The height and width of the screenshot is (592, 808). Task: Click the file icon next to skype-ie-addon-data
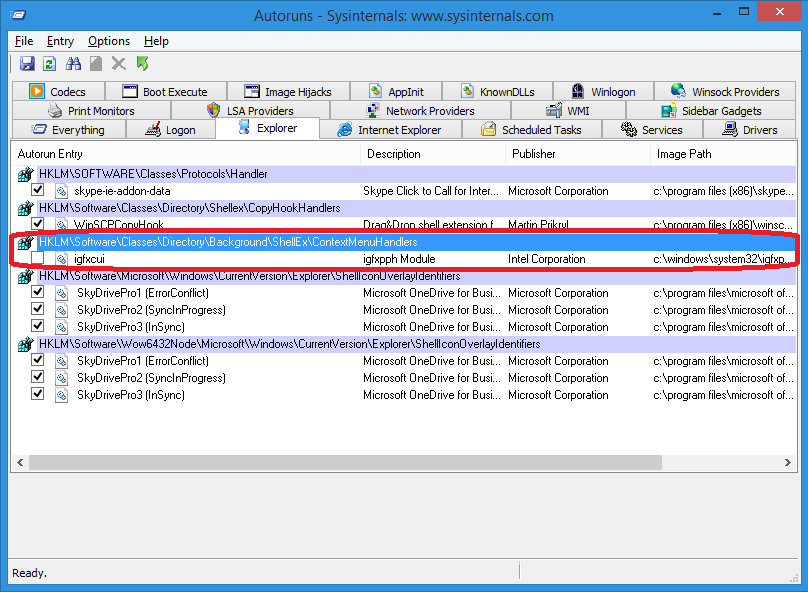point(61,191)
